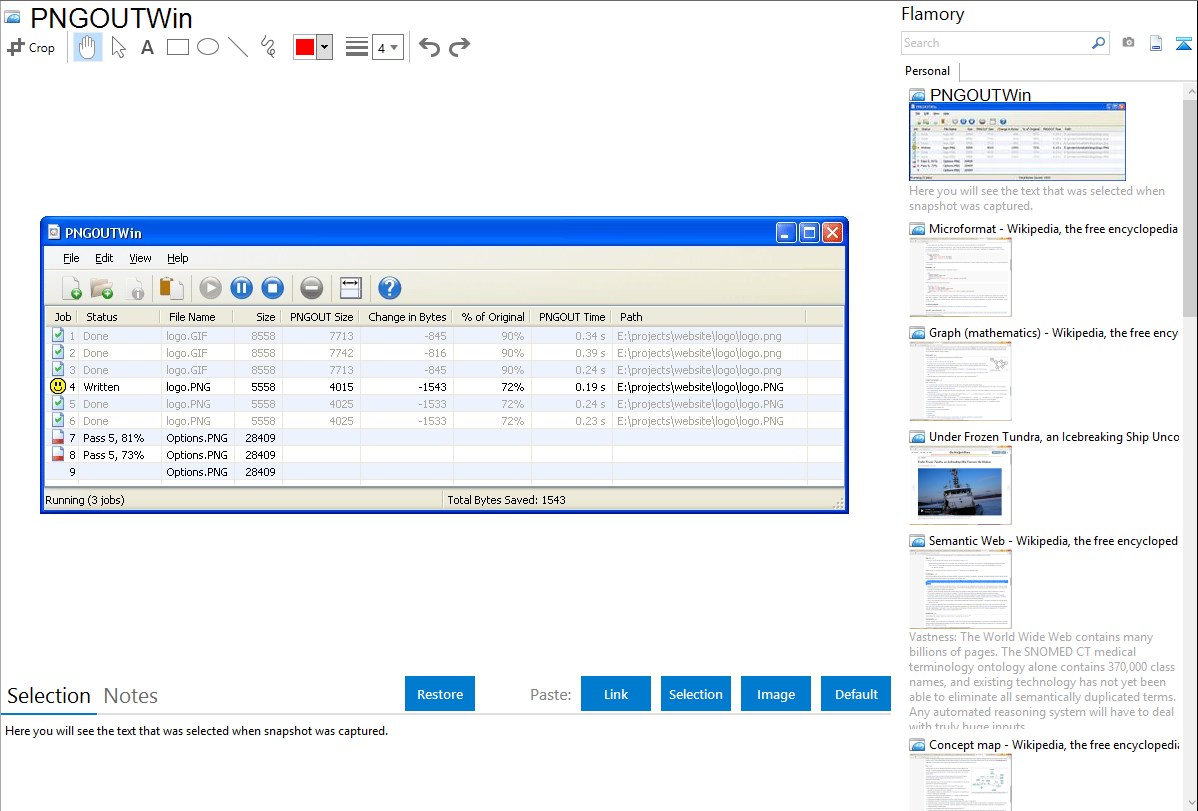Open the Under Frozen Tundra ship thumbnail
The image size is (1198, 811).
click(960, 485)
